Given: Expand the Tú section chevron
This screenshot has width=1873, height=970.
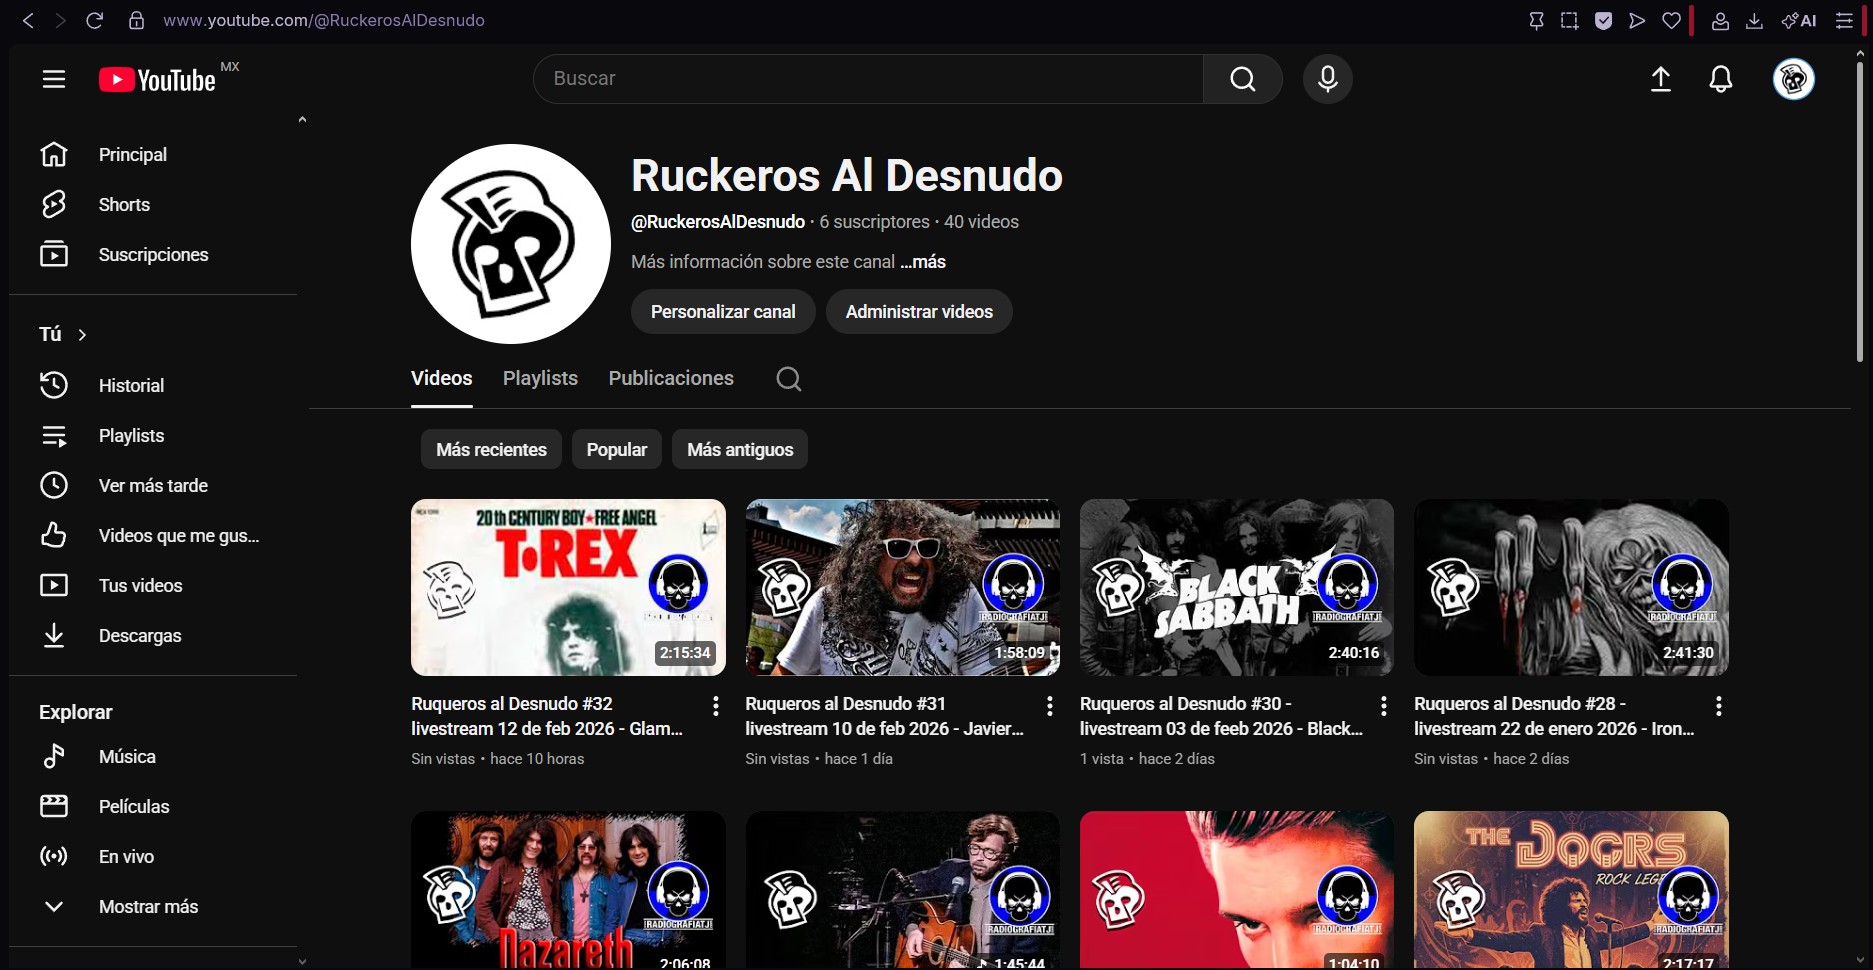Looking at the screenshot, I should coord(82,334).
